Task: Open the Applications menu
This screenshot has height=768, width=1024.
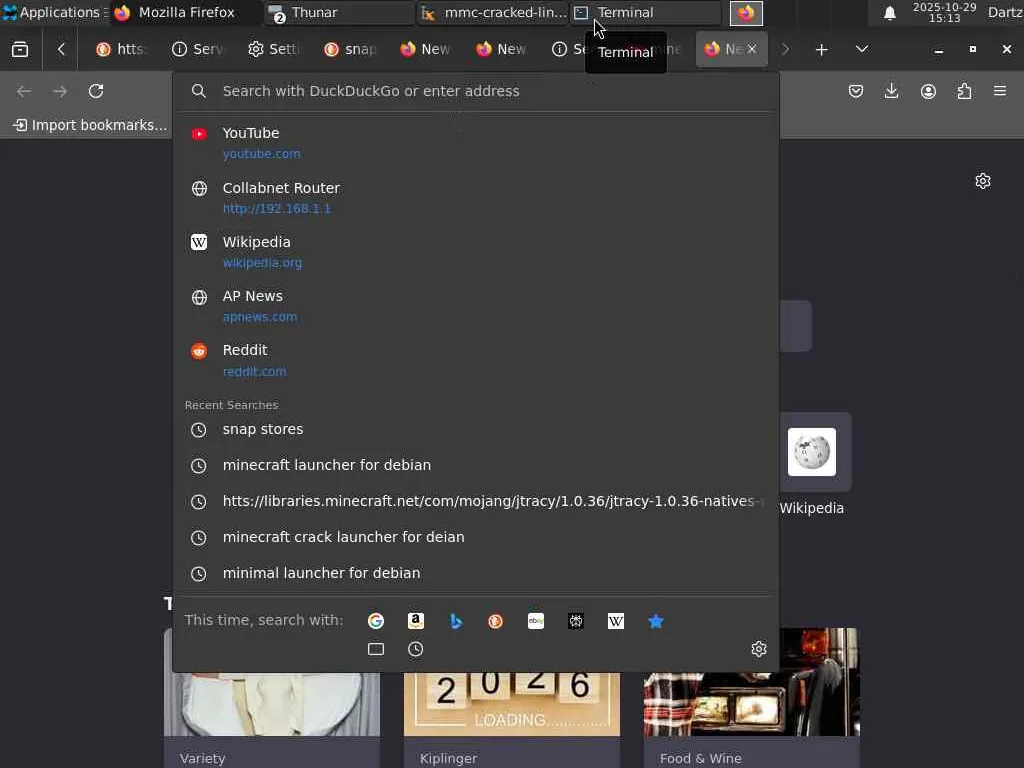Action: tap(52, 12)
